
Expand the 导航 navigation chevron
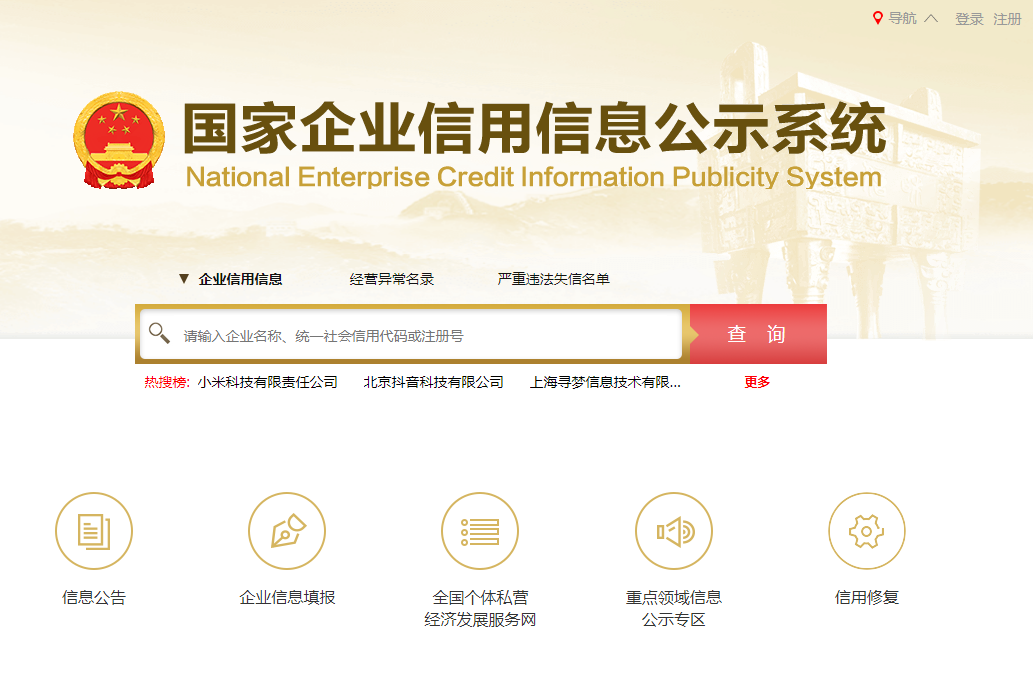point(930,18)
